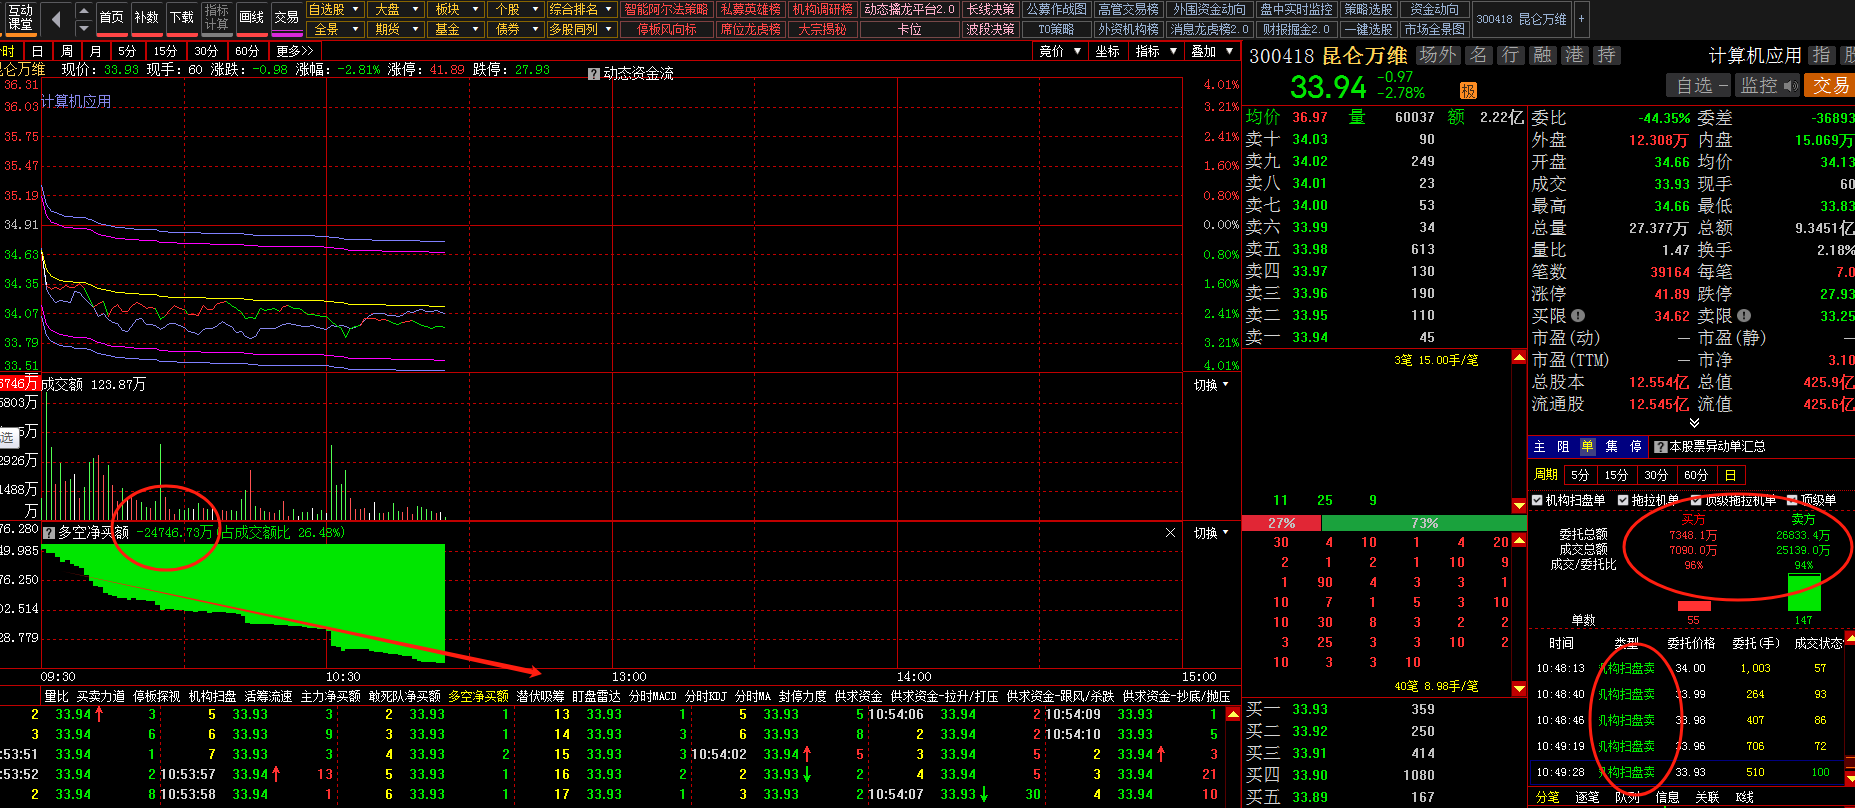Open help icon for 多空净买额
This screenshot has height=808, width=1855.
(x=49, y=533)
